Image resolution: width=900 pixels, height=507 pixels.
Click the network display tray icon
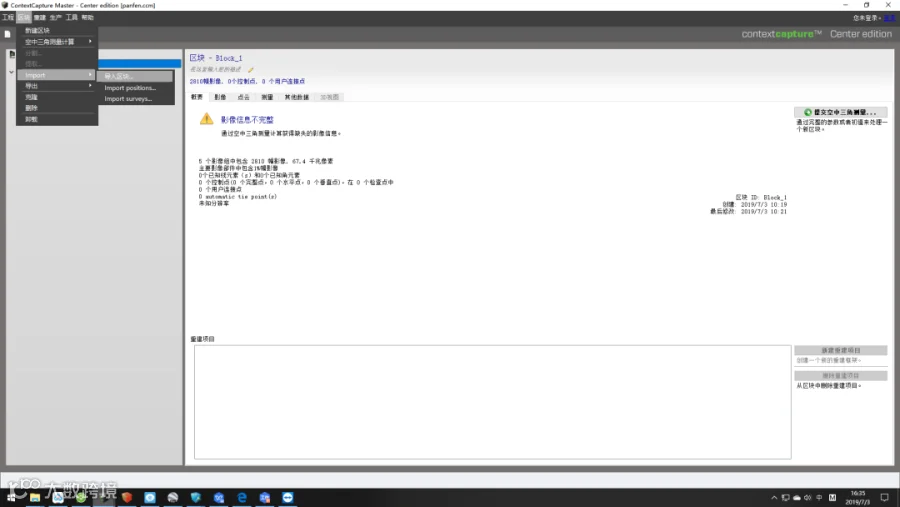point(785,498)
